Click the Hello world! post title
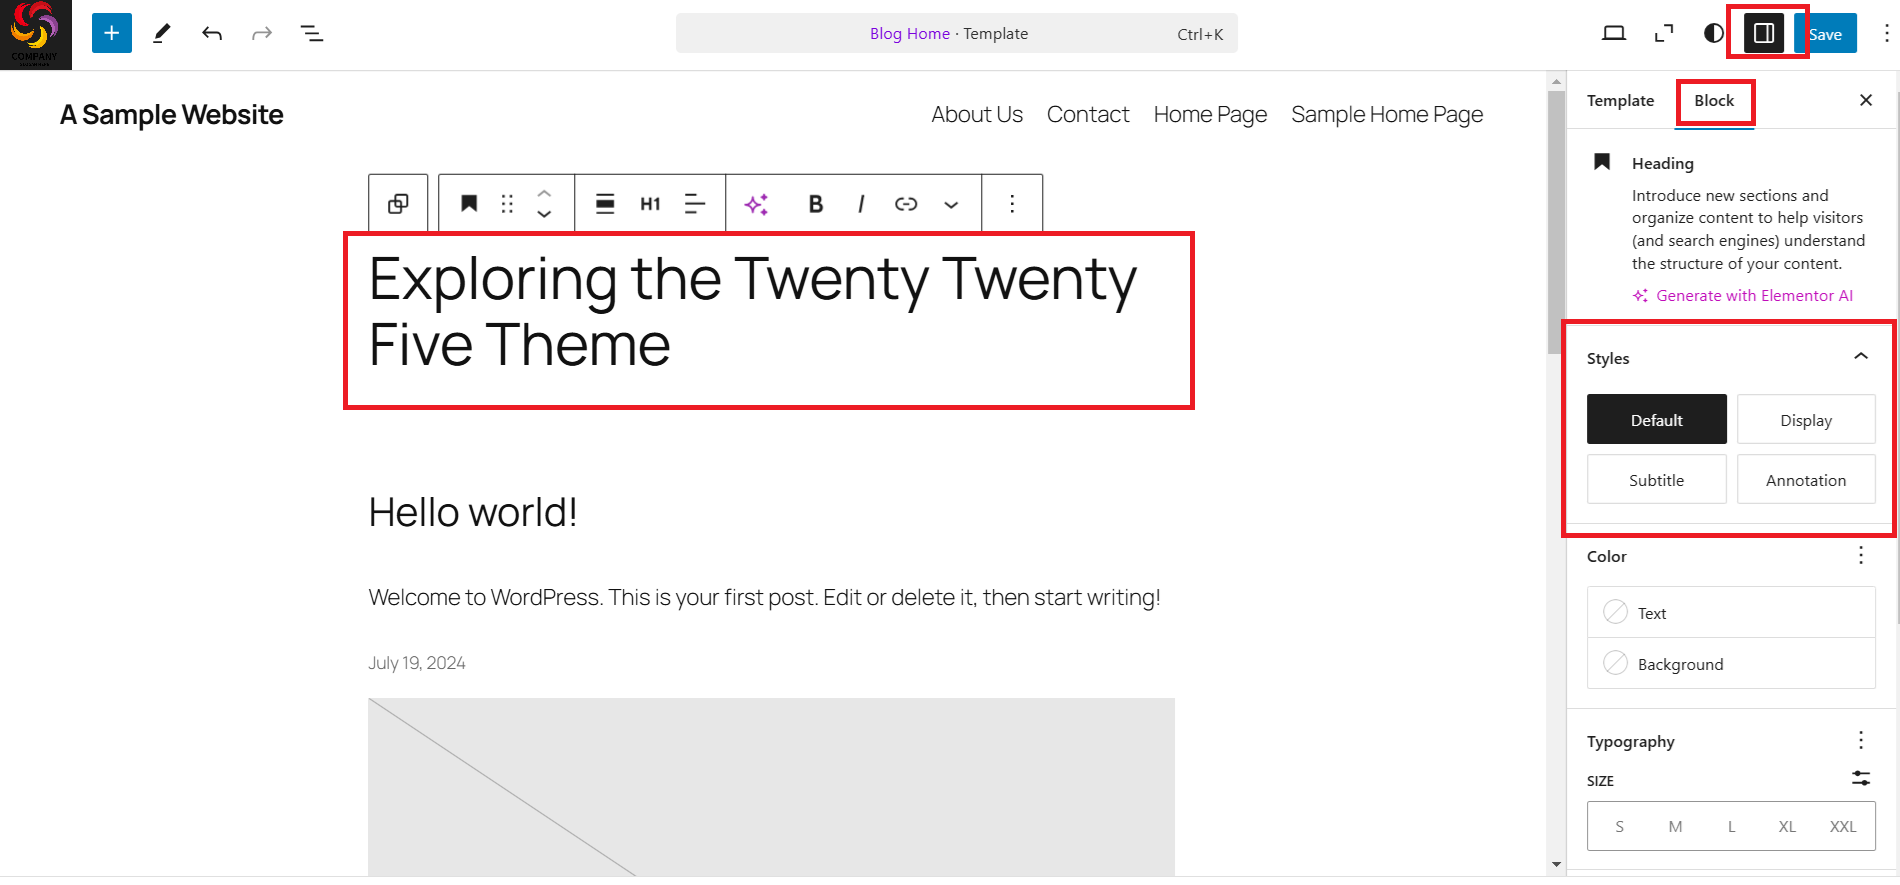 pyautogui.click(x=473, y=513)
